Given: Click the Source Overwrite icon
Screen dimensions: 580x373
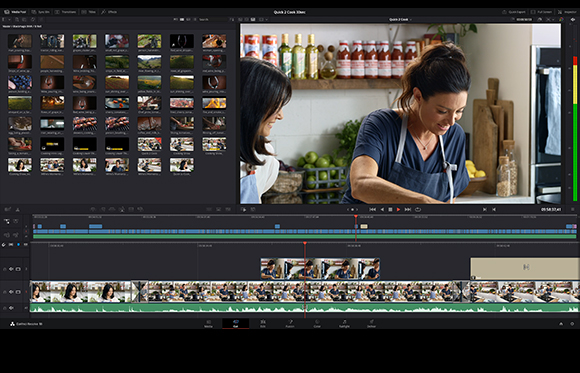Looking at the screenshot, I should pos(141,209).
